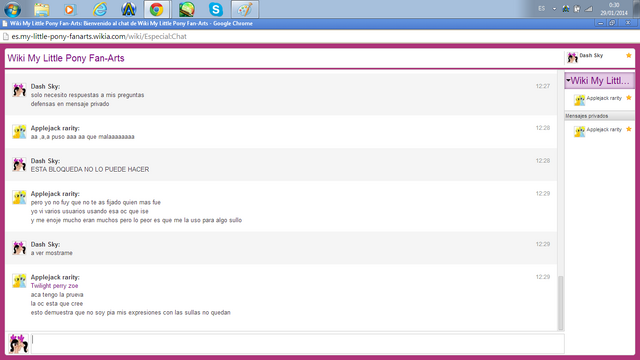640x360 pixels.
Task: Focus the chat message input box
Action: pyautogui.click(x=298, y=344)
